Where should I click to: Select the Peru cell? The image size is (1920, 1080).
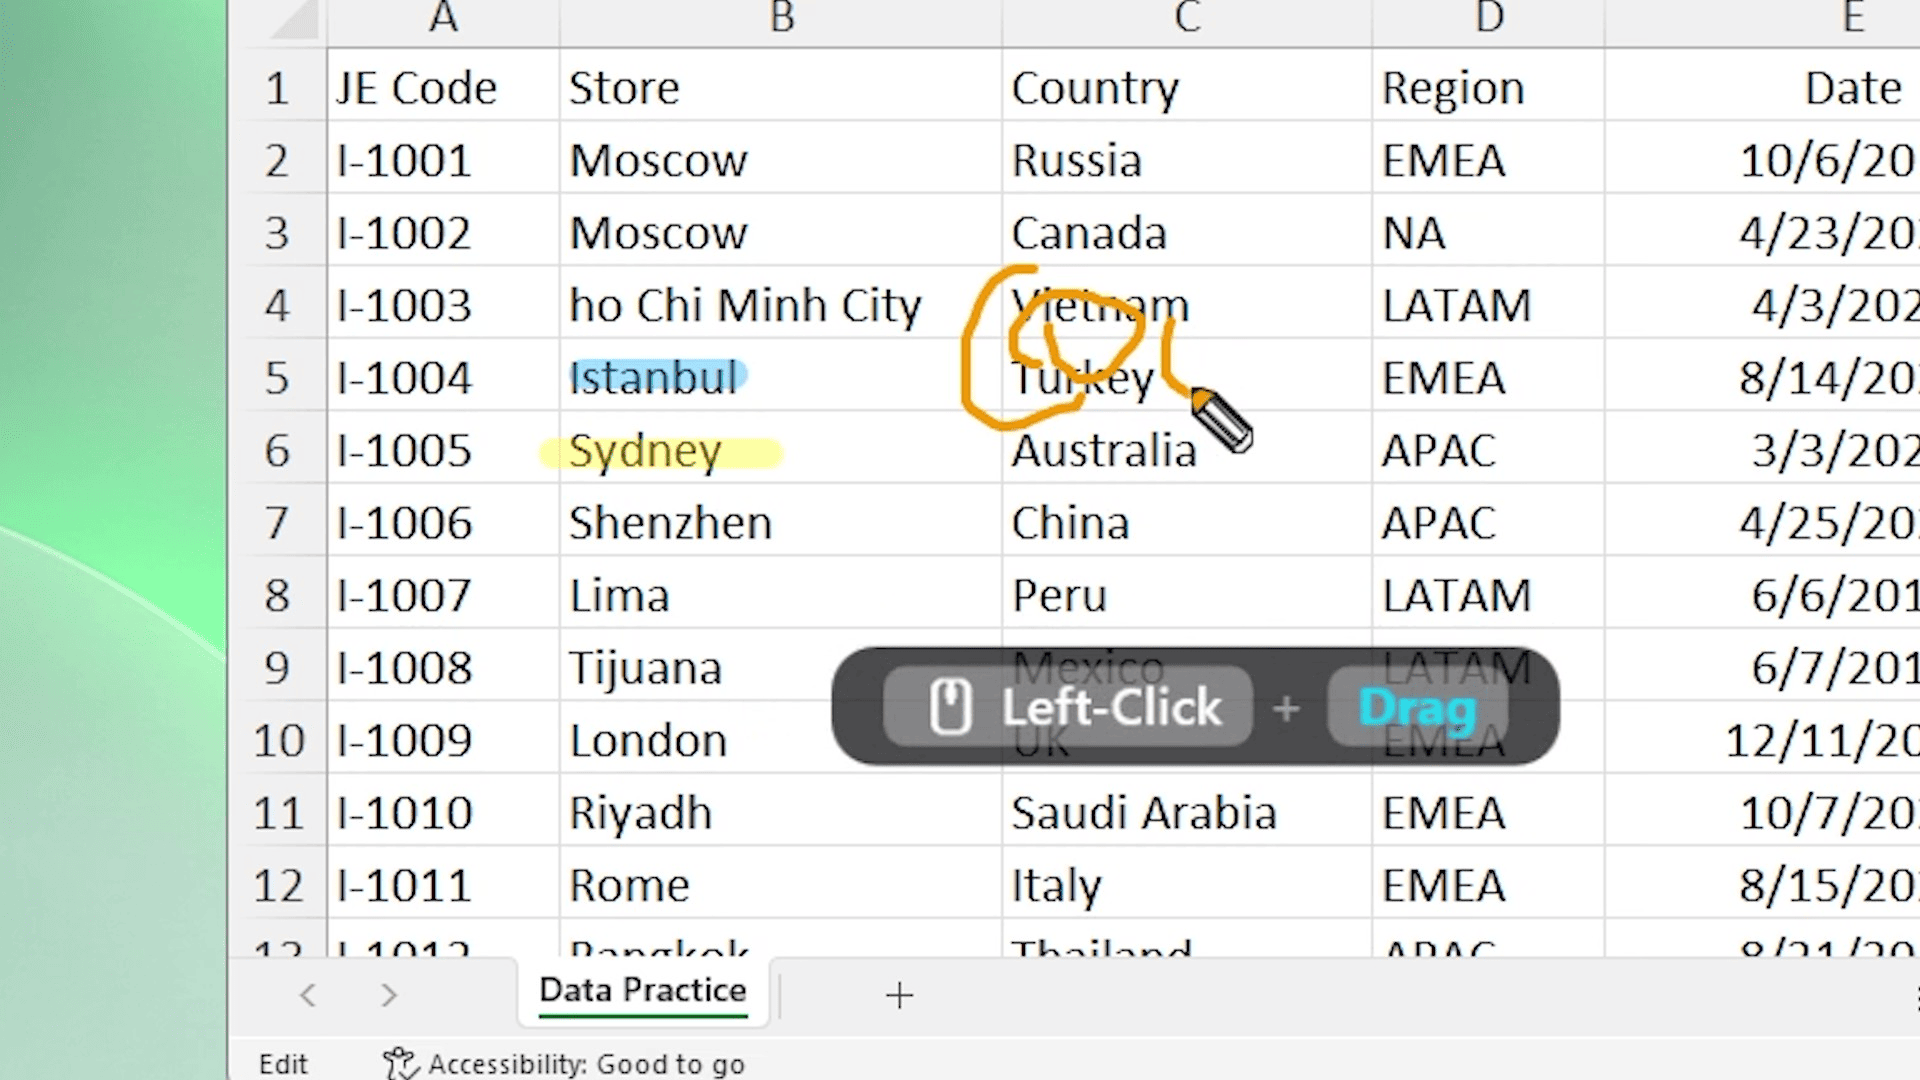[1187, 595]
